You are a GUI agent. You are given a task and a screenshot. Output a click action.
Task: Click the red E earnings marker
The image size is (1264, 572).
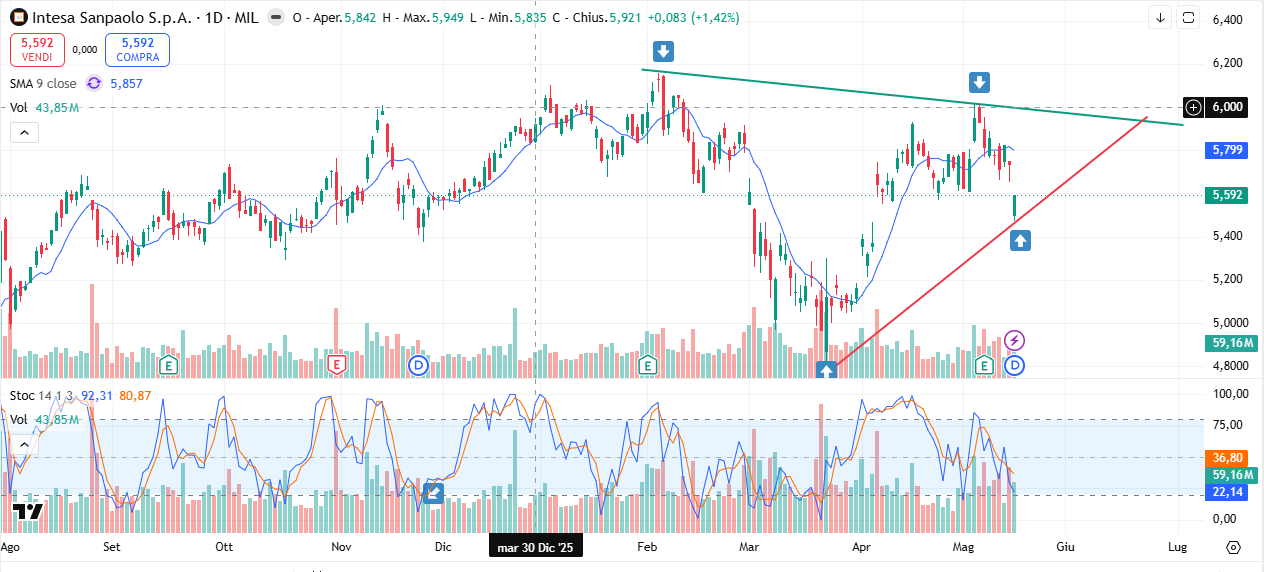click(x=337, y=365)
